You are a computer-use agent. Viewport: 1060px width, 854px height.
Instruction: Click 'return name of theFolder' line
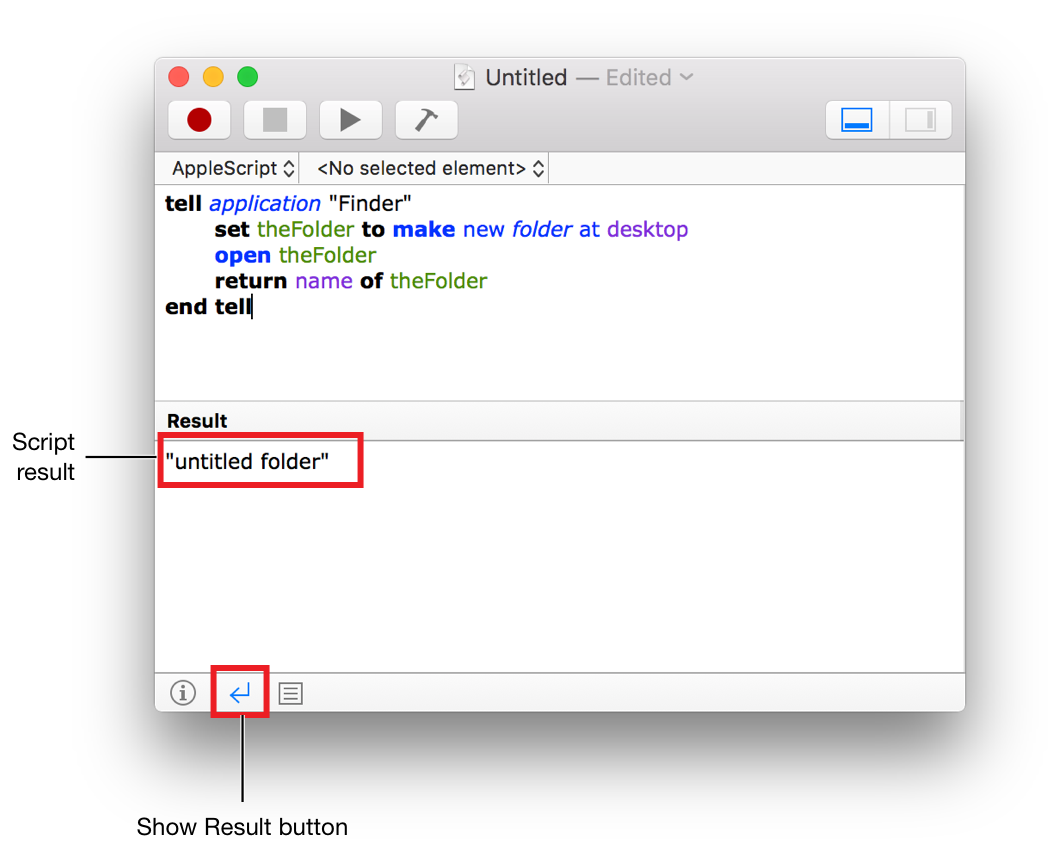[x=351, y=281]
